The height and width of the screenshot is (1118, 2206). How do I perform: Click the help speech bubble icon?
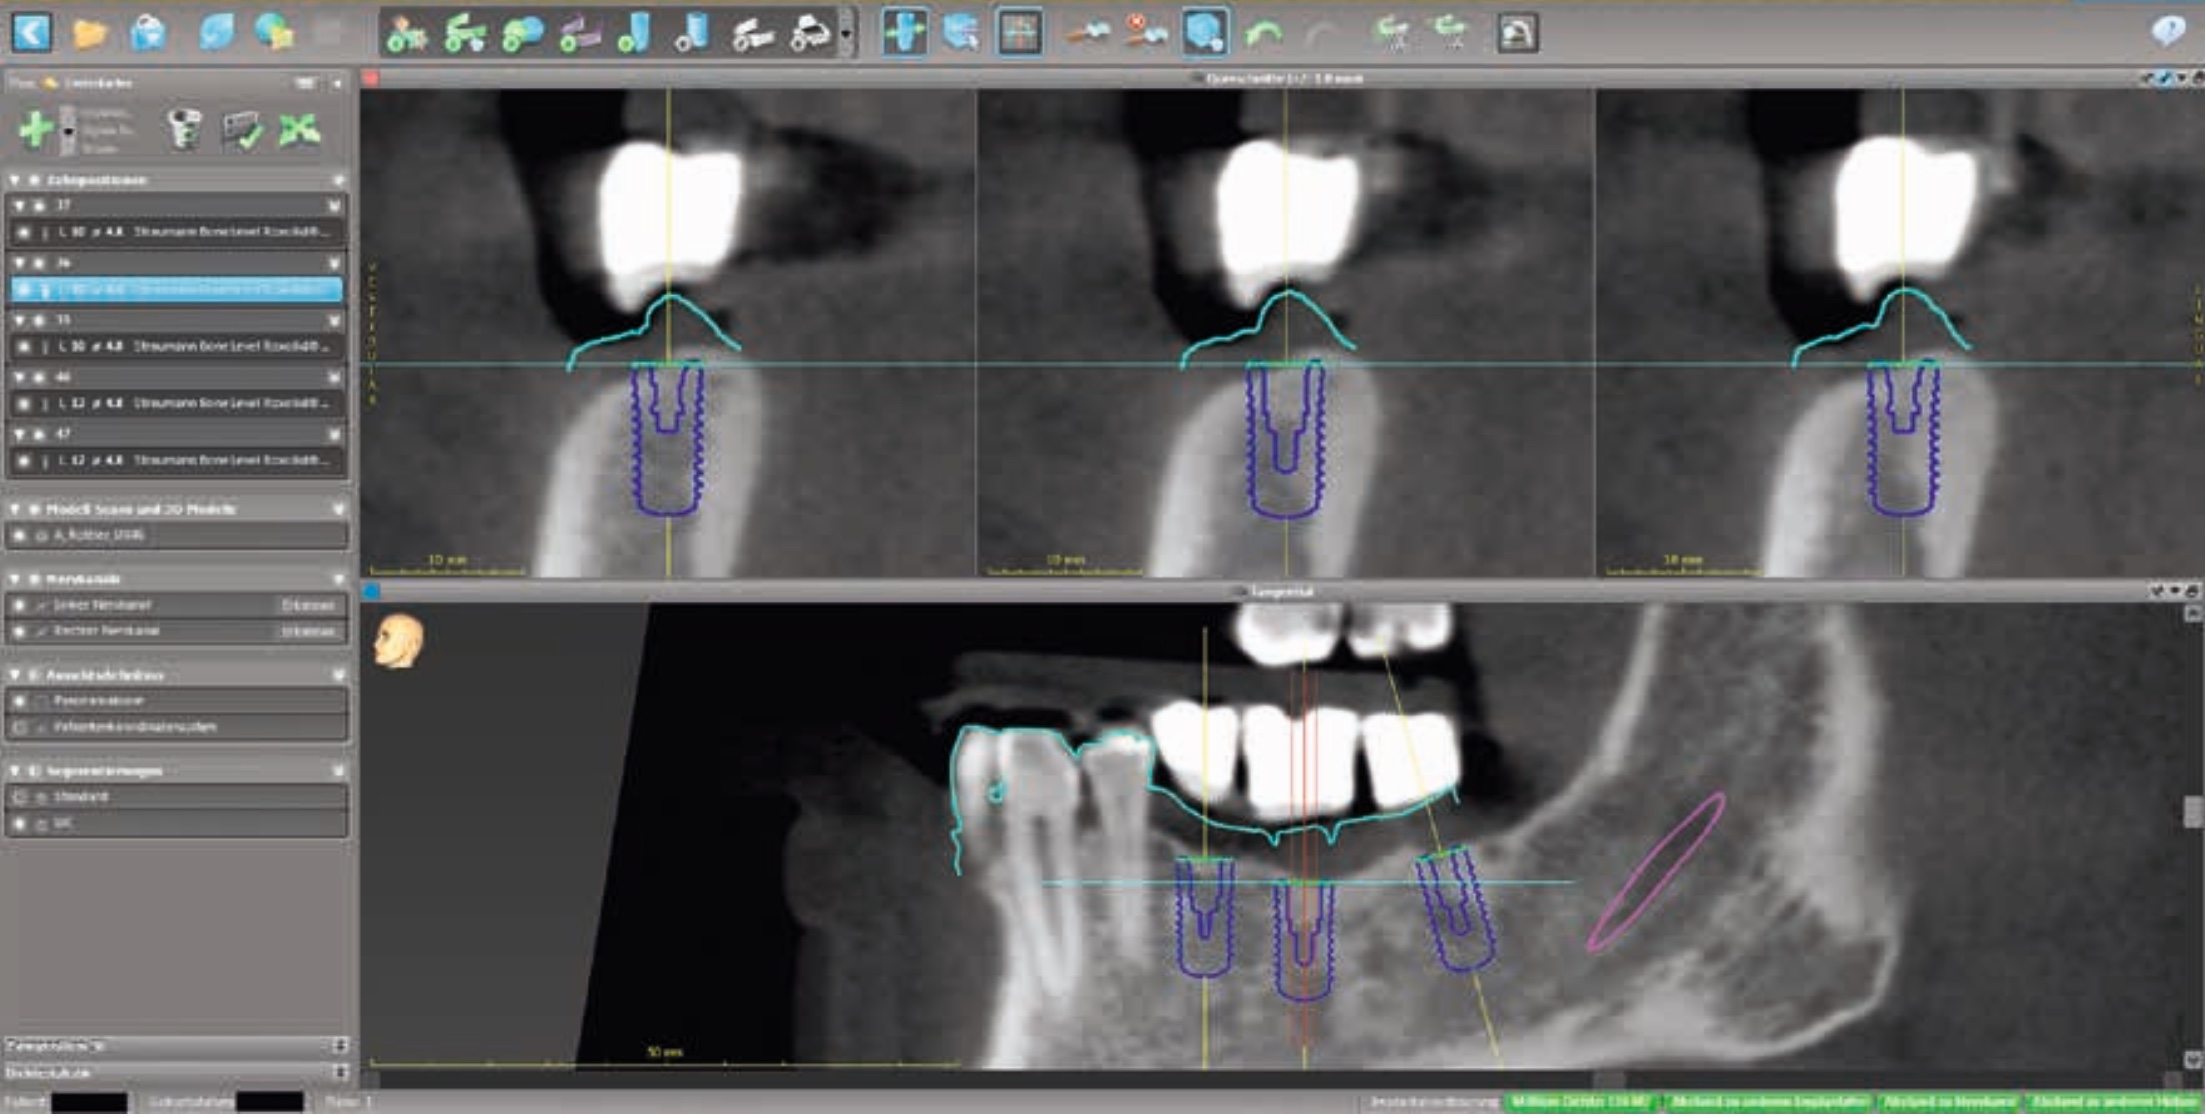[2168, 31]
